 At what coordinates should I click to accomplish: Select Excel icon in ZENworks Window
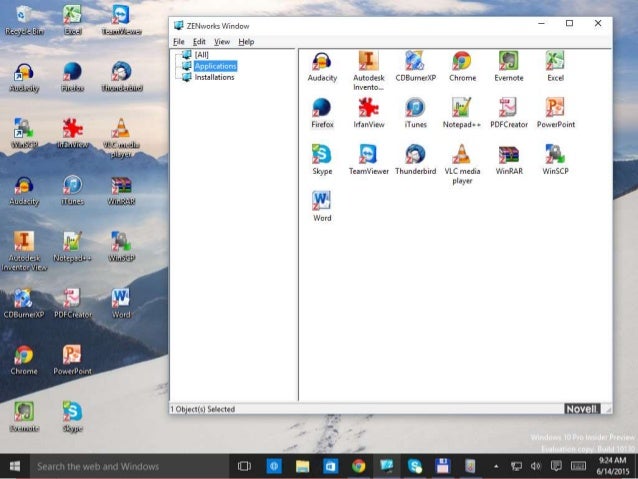pyautogui.click(x=555, y=67)
